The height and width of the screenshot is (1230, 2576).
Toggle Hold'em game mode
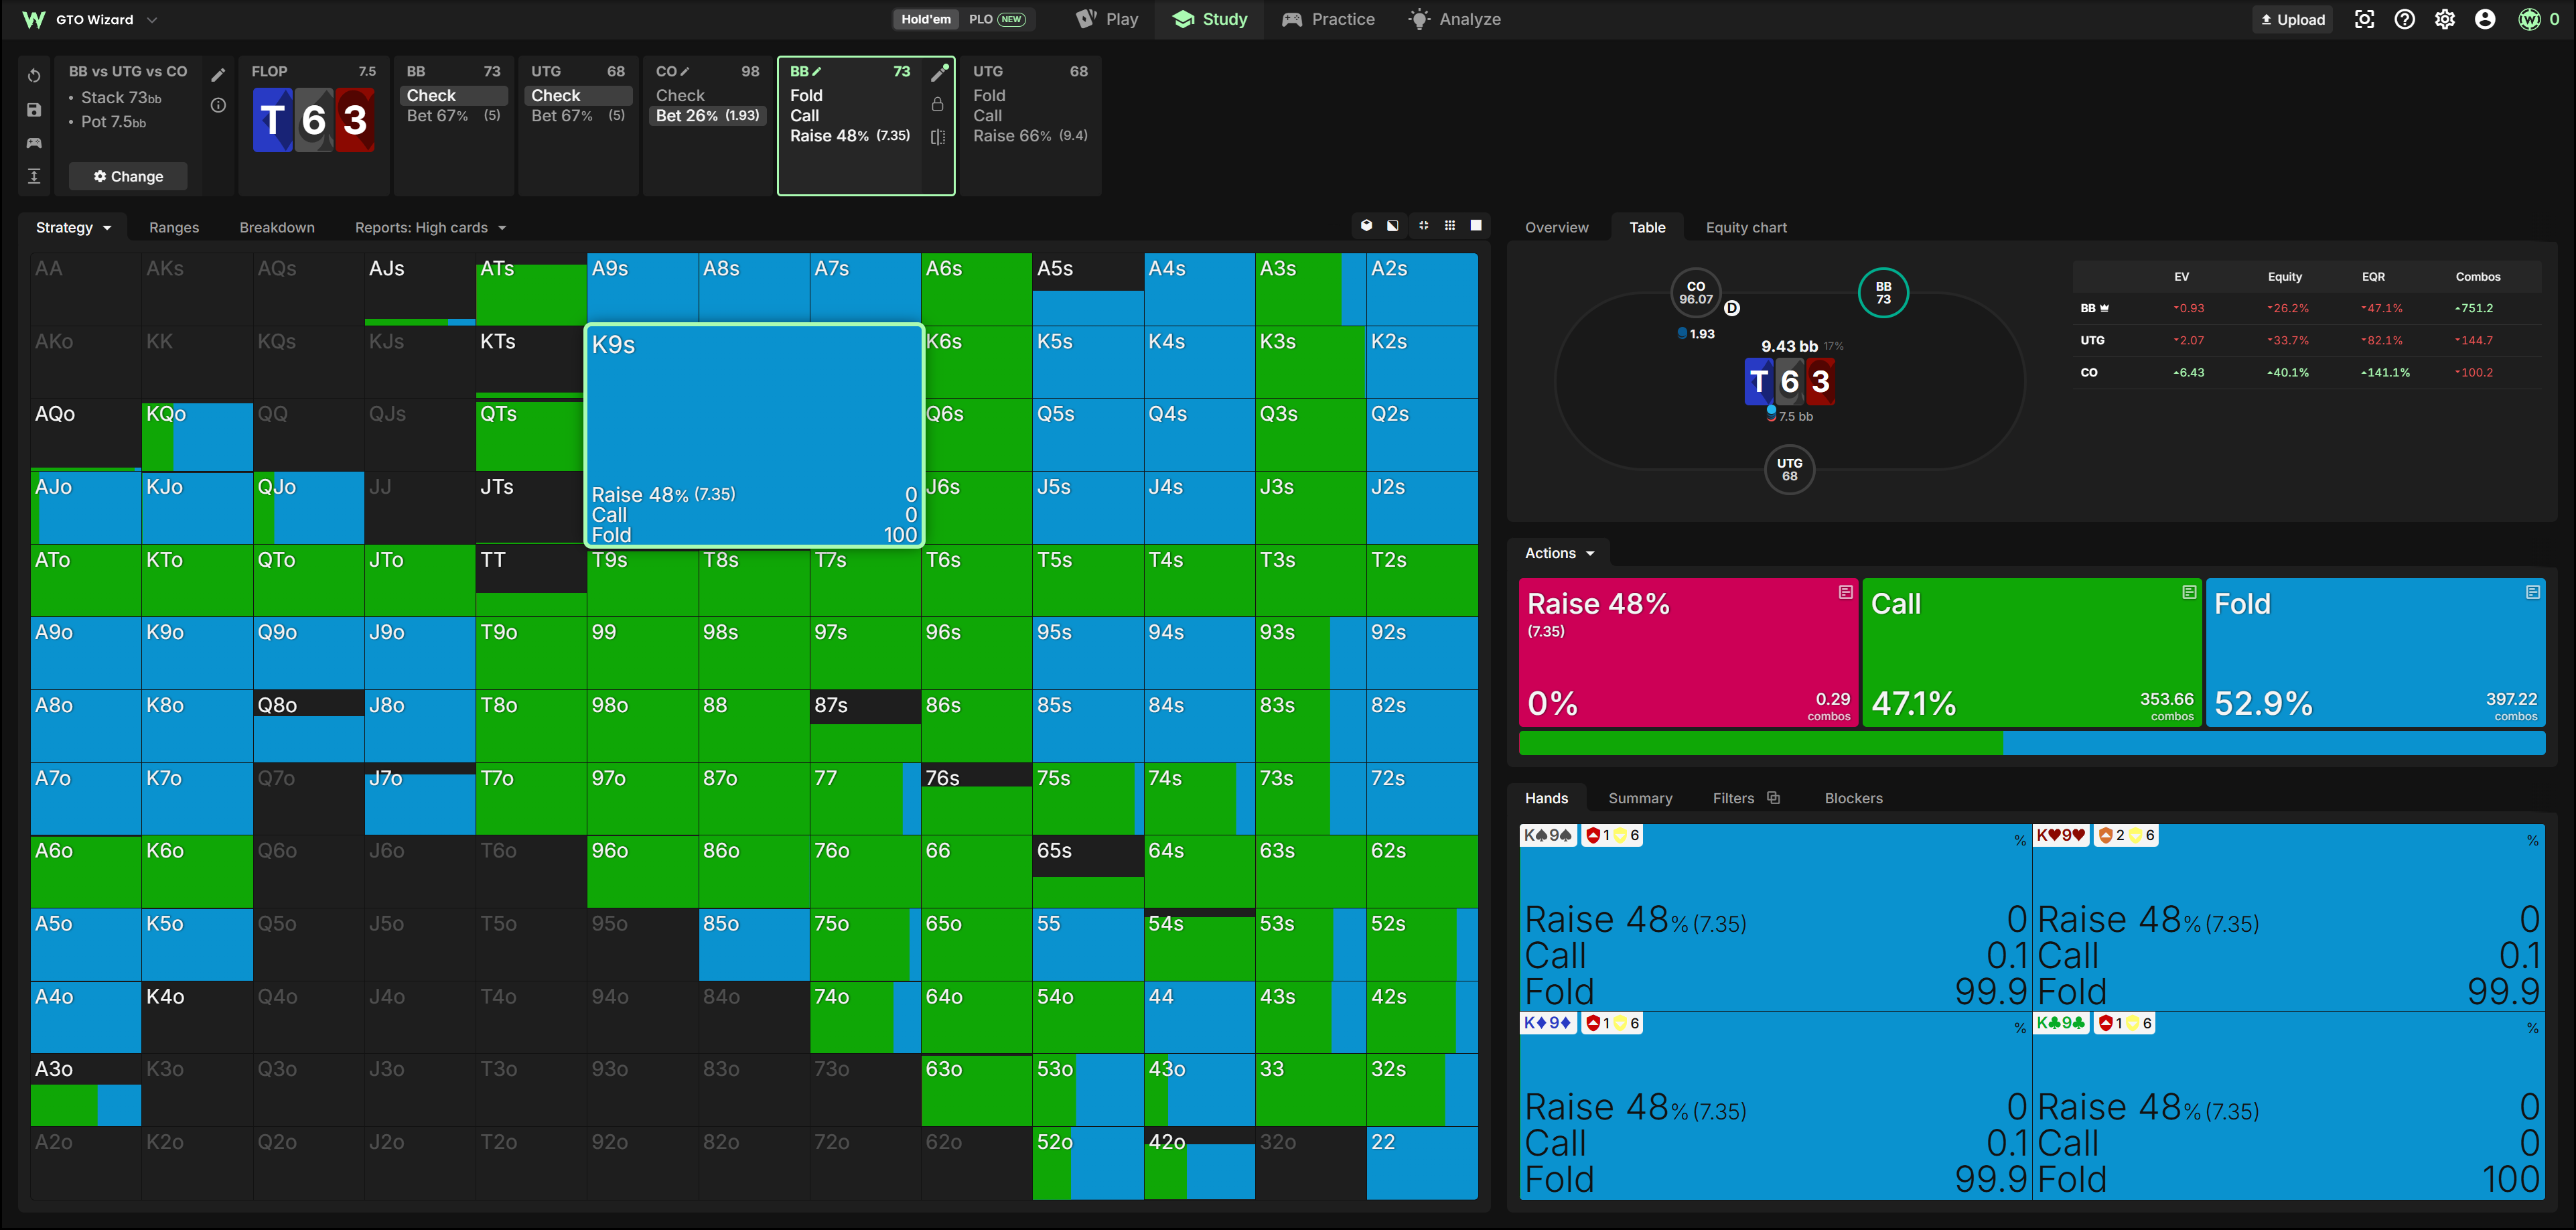coord(925,19)
